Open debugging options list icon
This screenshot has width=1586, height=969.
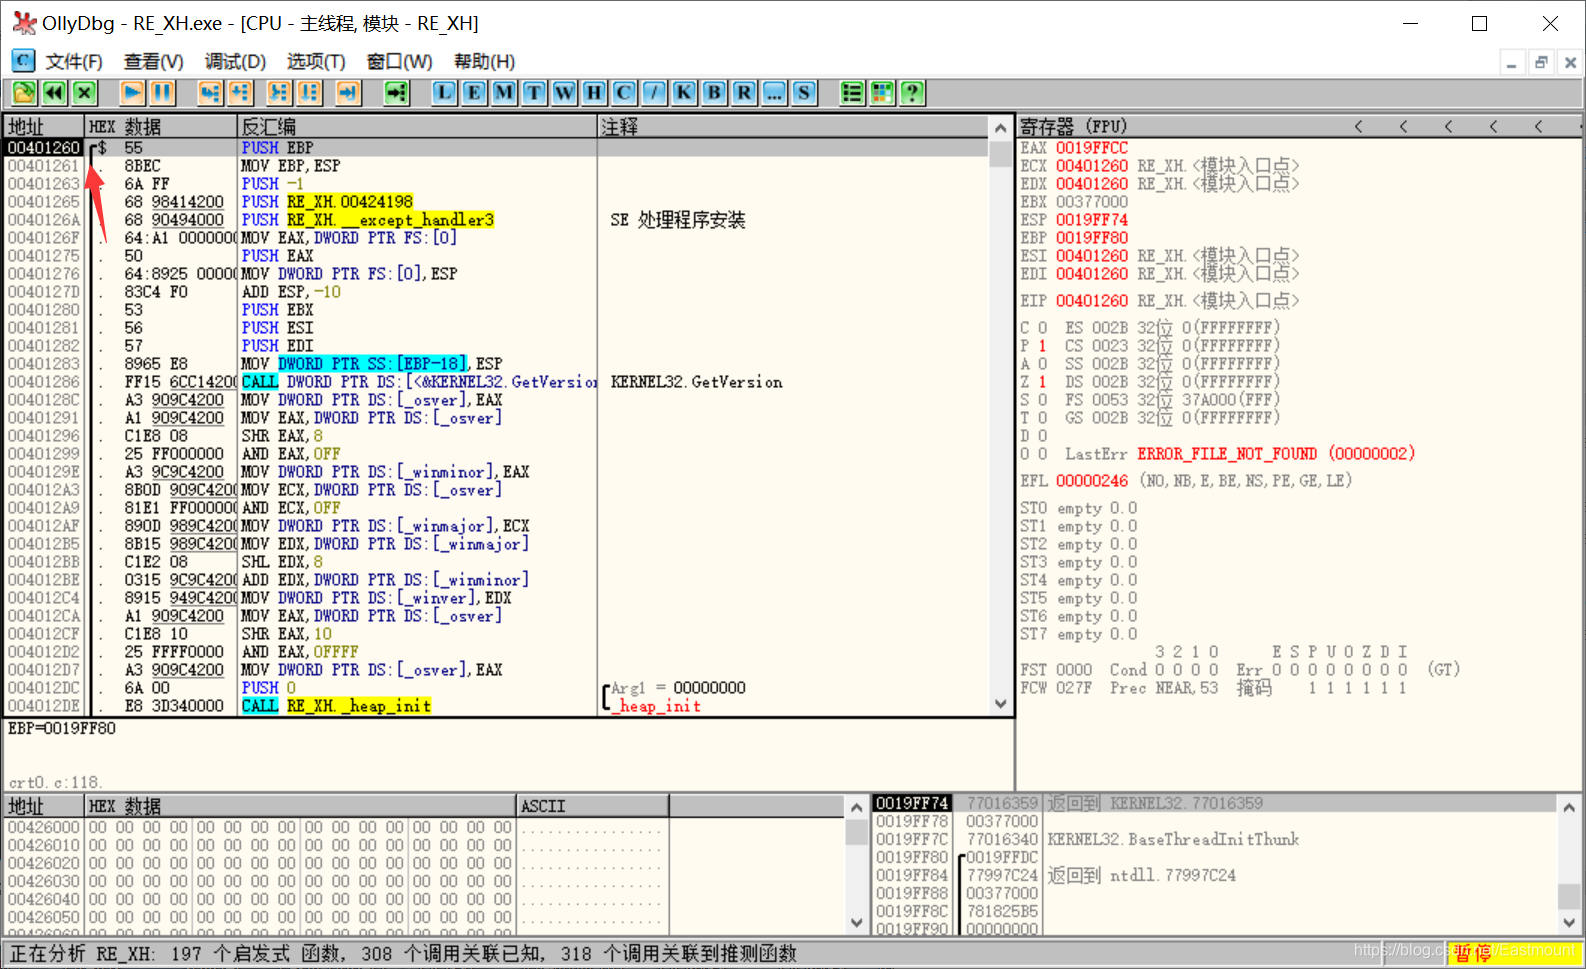852,93
